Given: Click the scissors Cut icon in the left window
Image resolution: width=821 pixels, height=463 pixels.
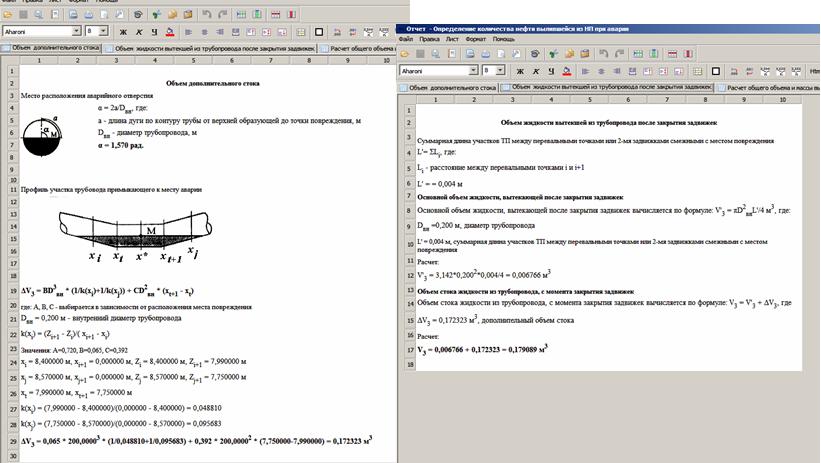Looking at the screenshot, I should click(x=156, y=16).
